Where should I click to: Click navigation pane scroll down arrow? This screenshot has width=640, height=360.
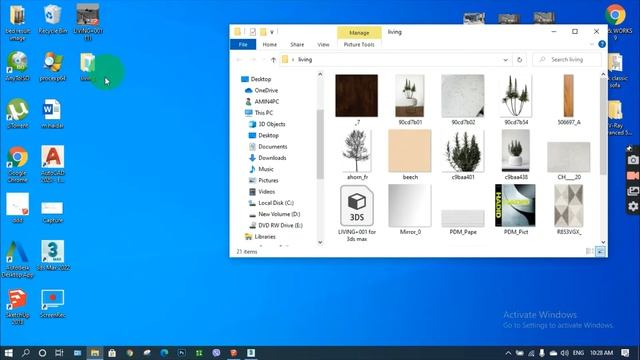pos(320,242)
